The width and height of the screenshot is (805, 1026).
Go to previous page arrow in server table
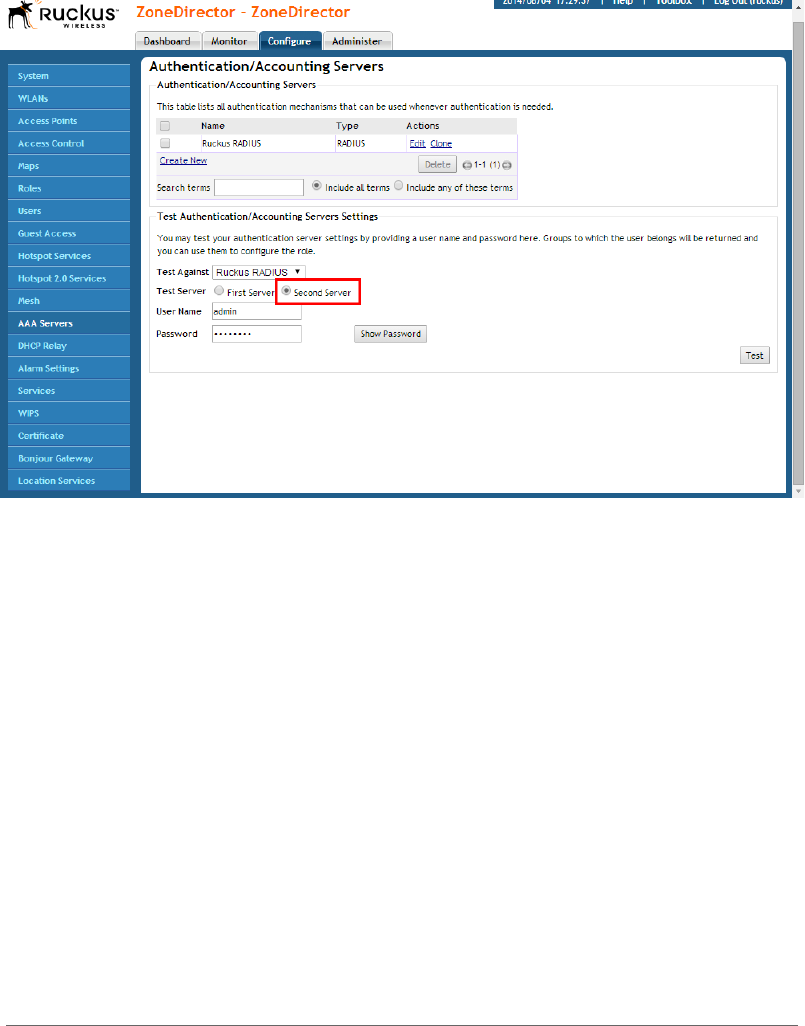(x=467, y=165)
